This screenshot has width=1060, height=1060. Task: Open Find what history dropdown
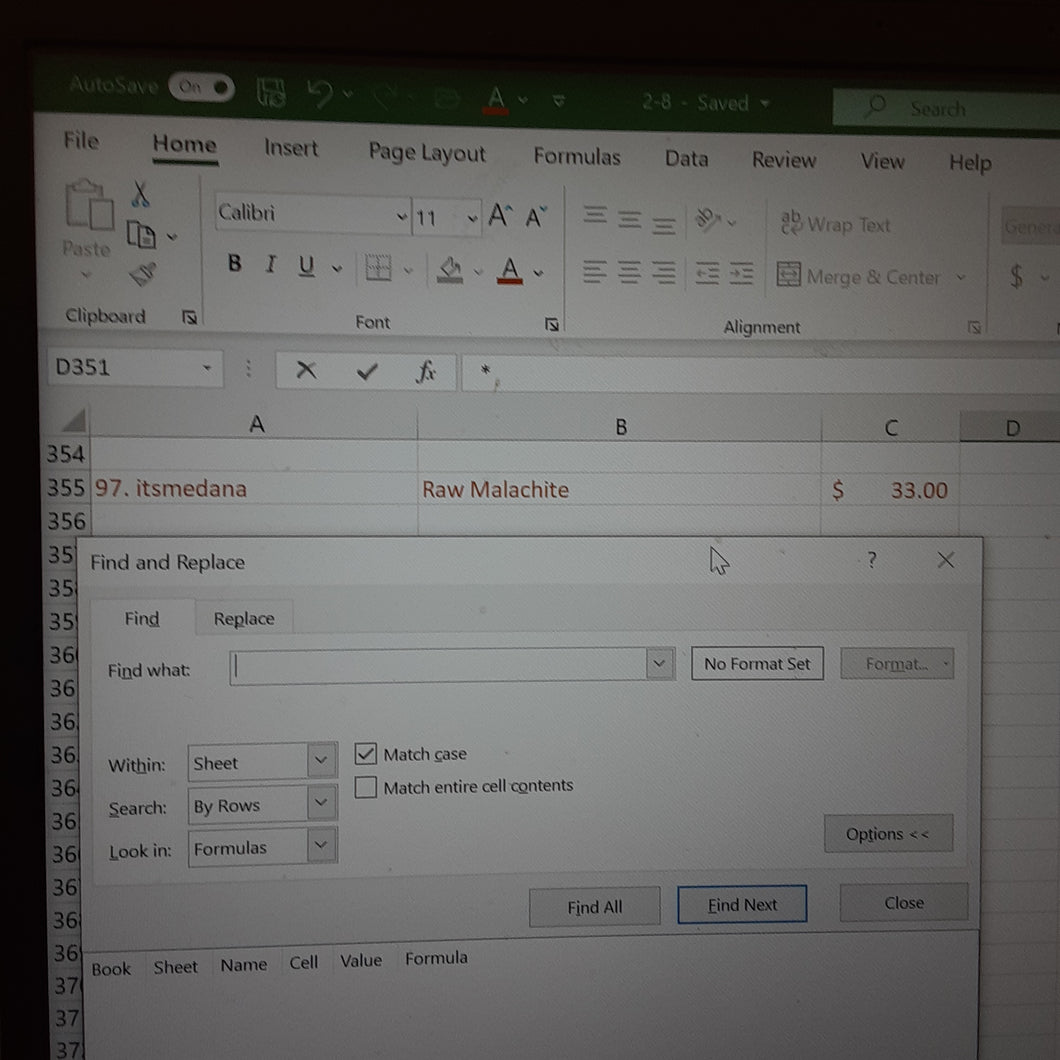click(660, 665)
